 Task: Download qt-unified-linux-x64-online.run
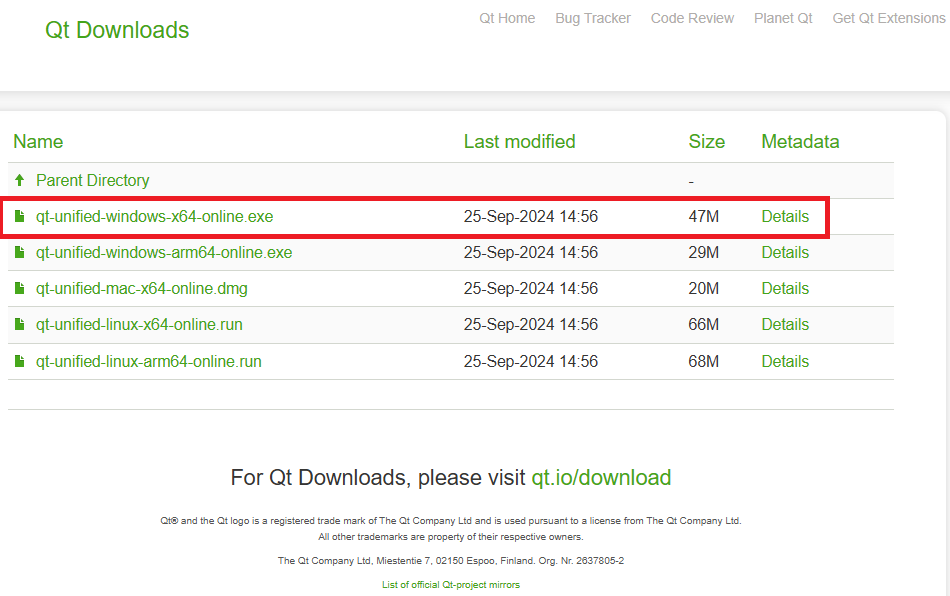point(139,325)
